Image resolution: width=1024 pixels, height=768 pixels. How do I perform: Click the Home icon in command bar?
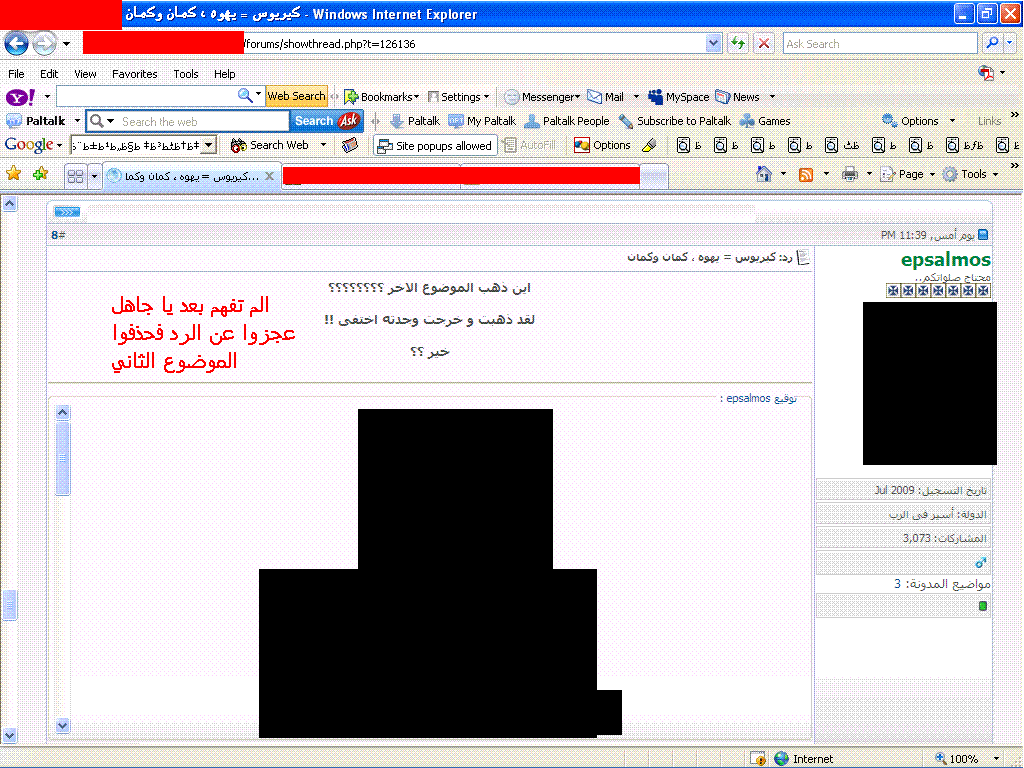[x=764, y=174]
